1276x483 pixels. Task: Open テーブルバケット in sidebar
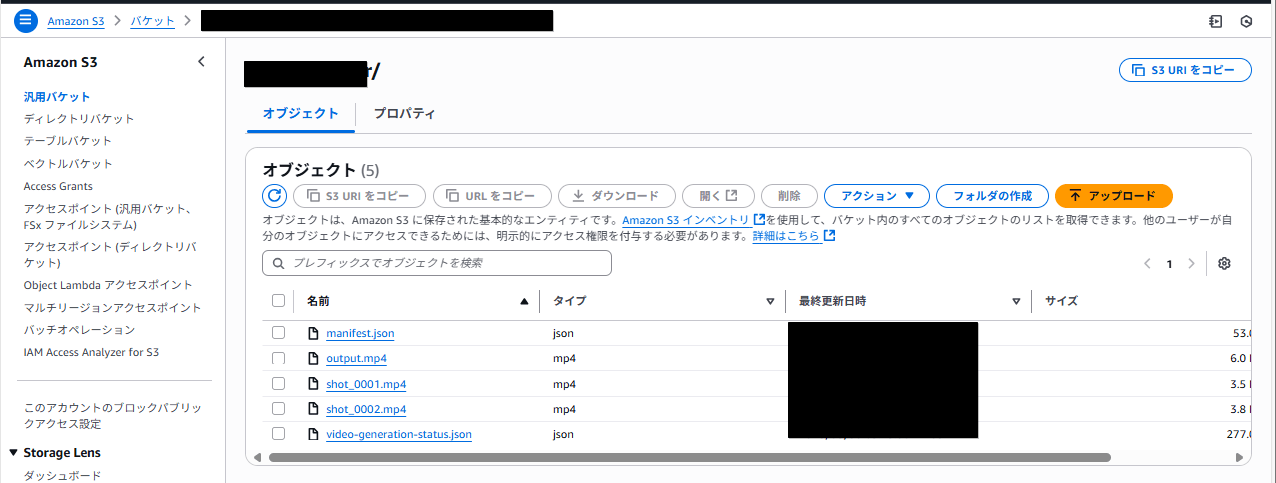[x=68, y=141]
